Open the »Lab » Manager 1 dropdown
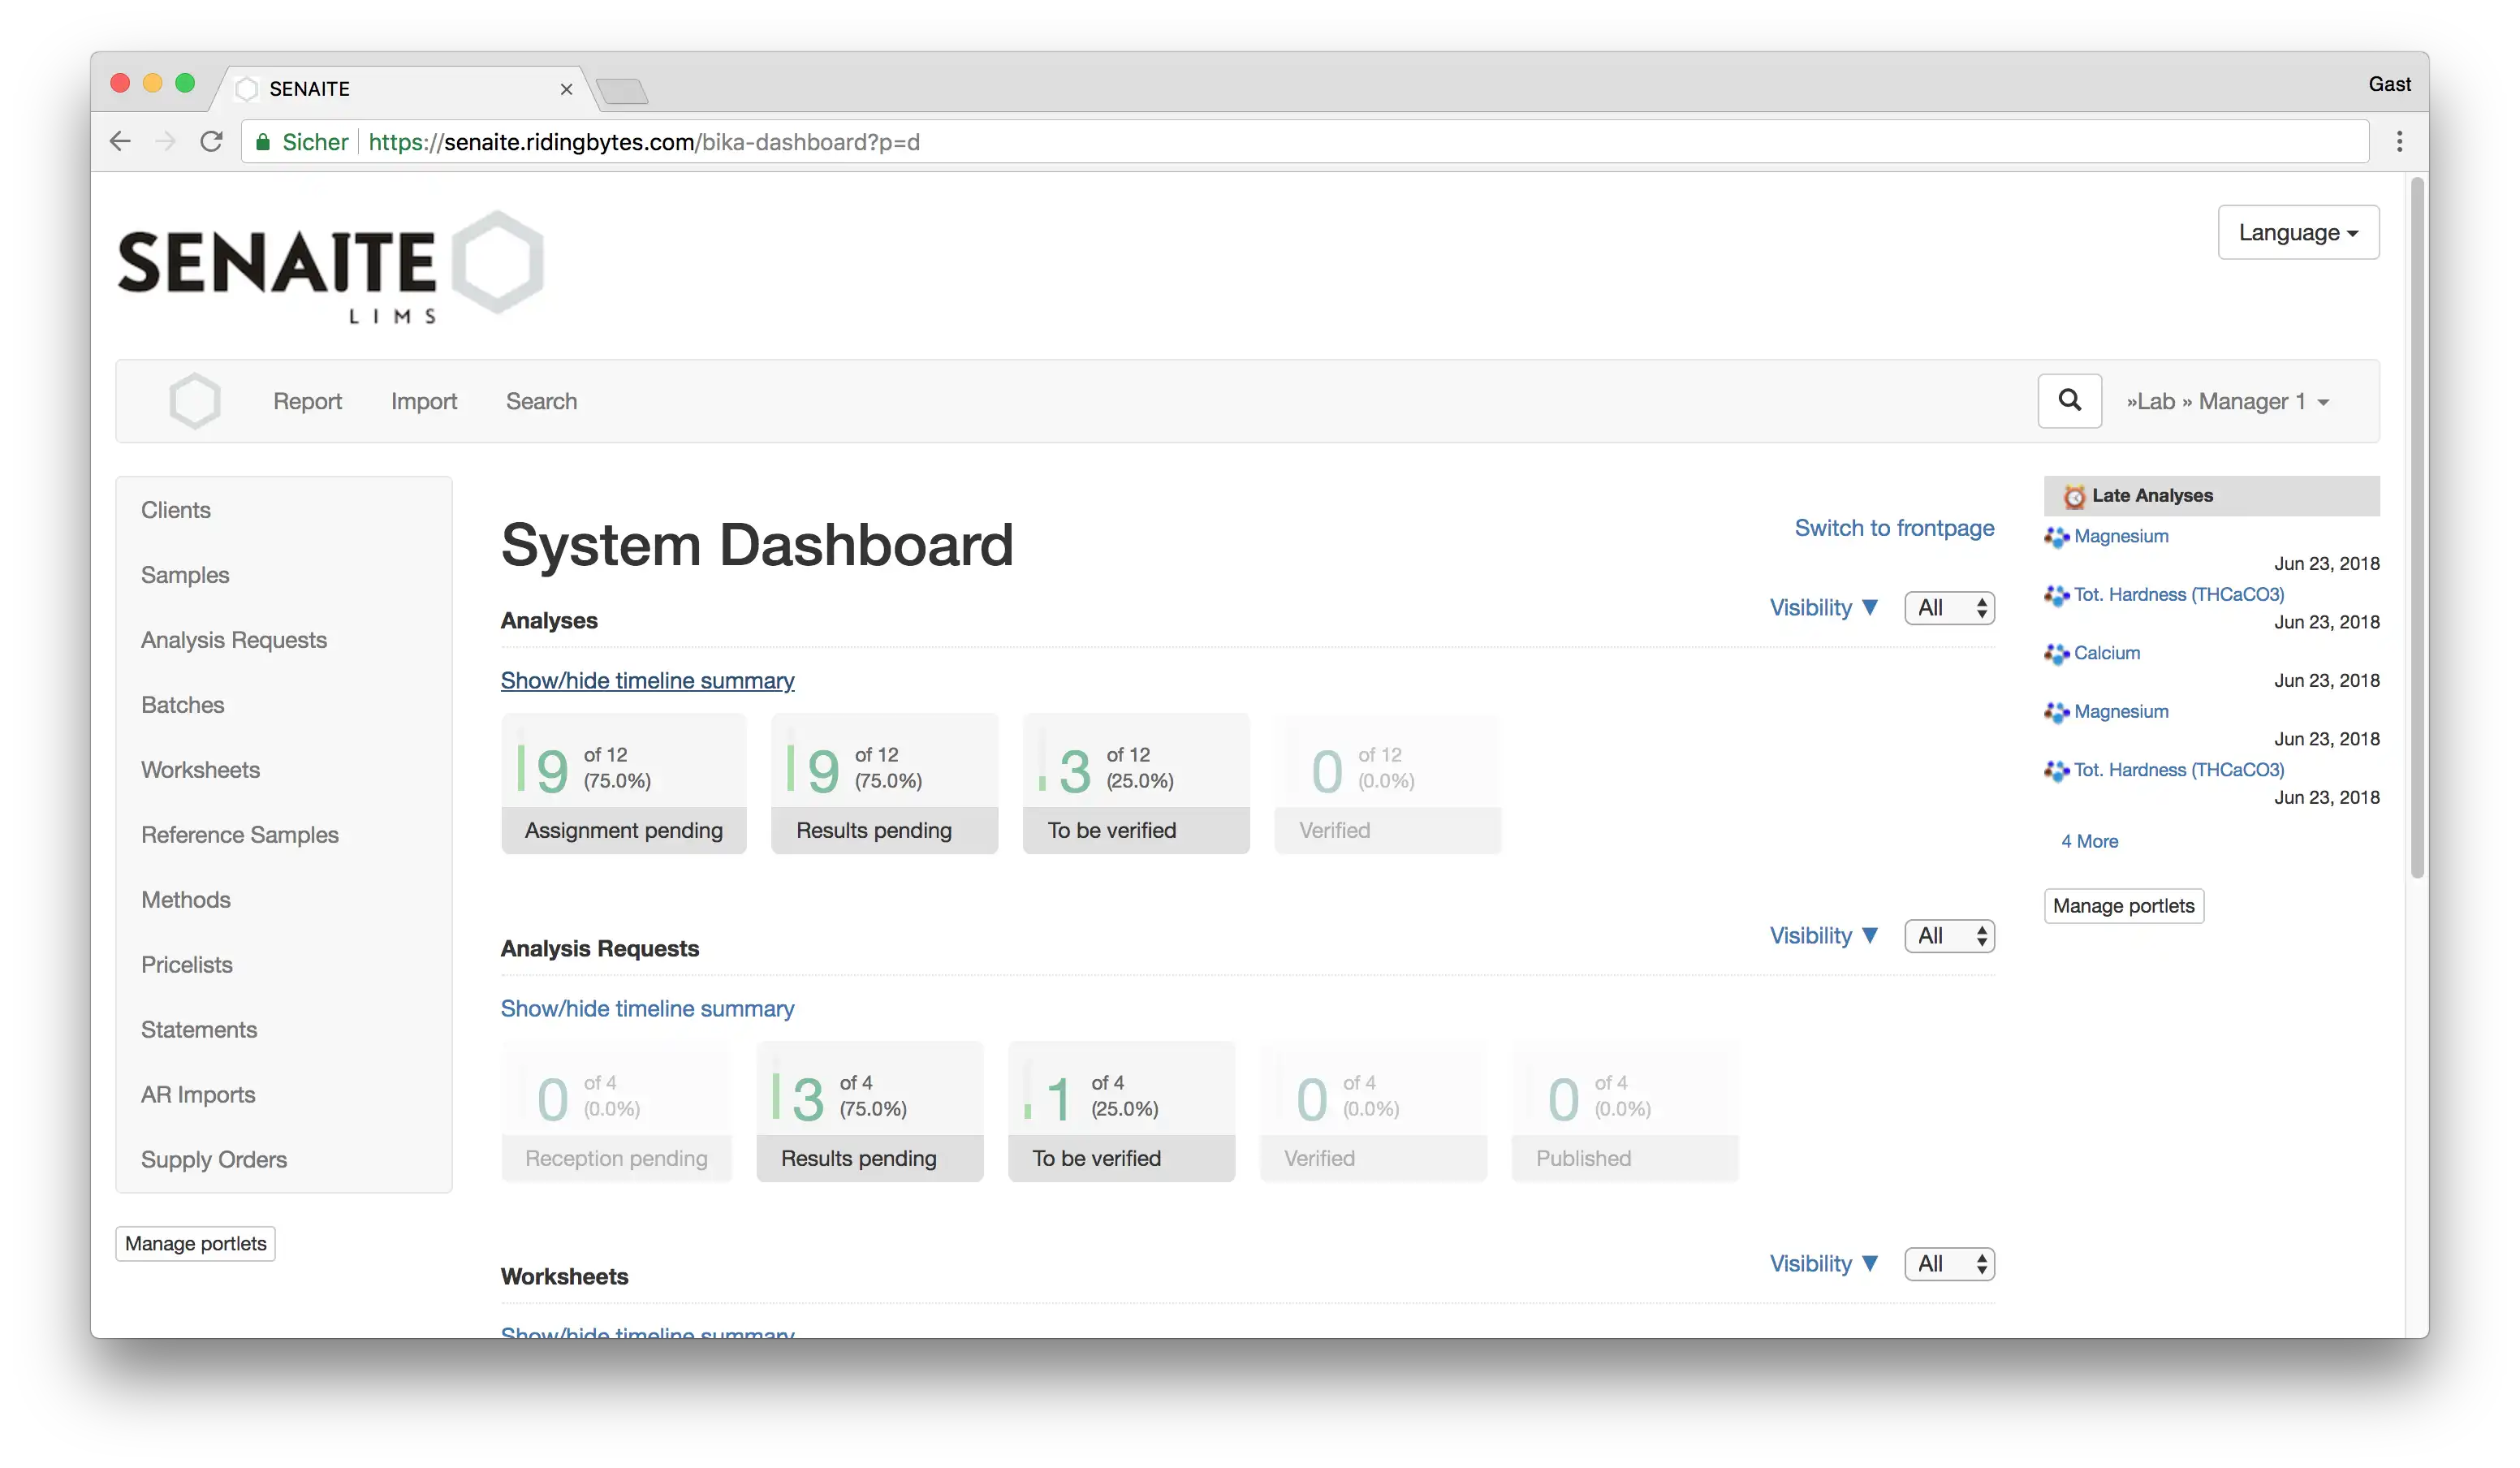Screen dimensions: 2520x1468 (2229, 400)
